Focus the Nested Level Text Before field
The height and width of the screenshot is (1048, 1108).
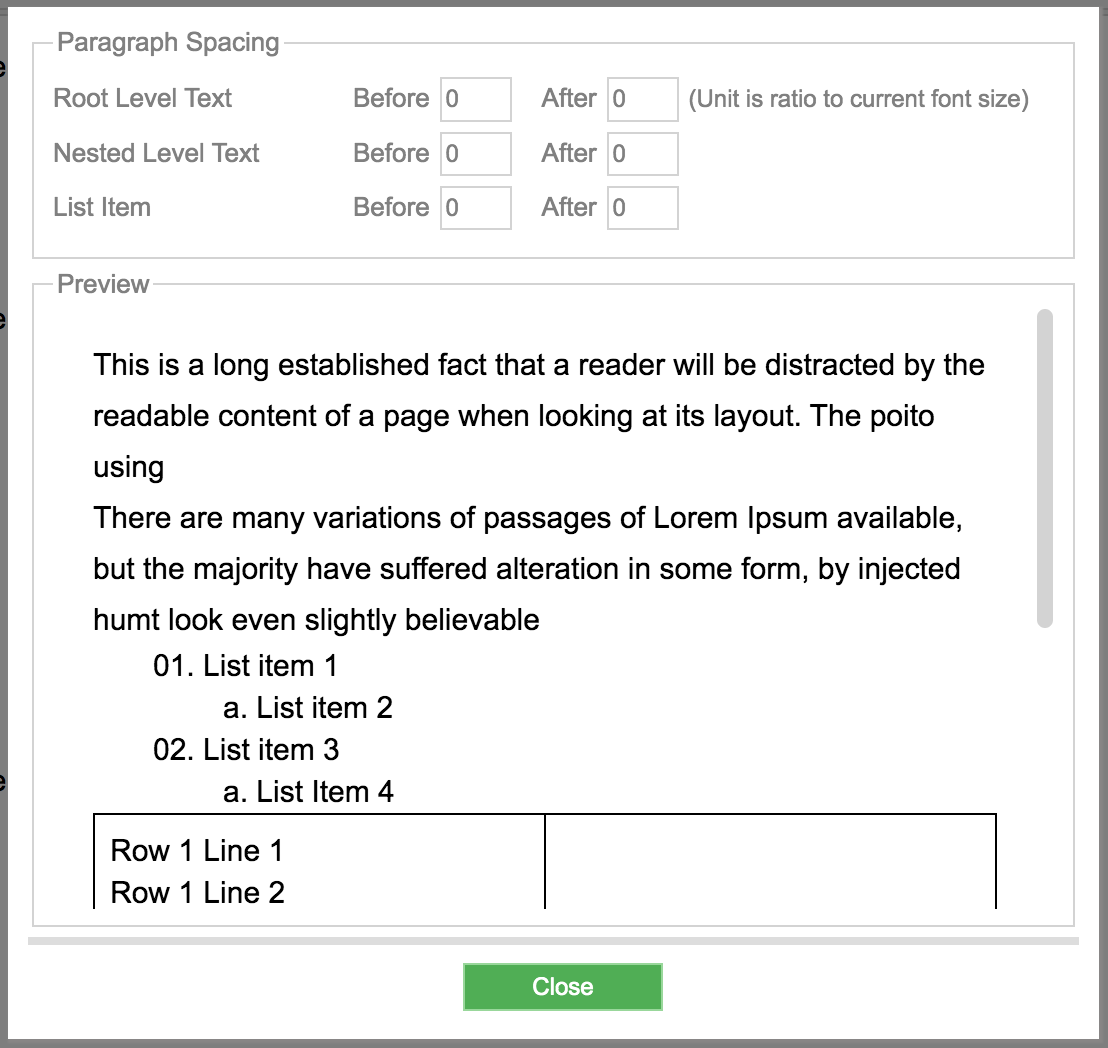[476, 153]
